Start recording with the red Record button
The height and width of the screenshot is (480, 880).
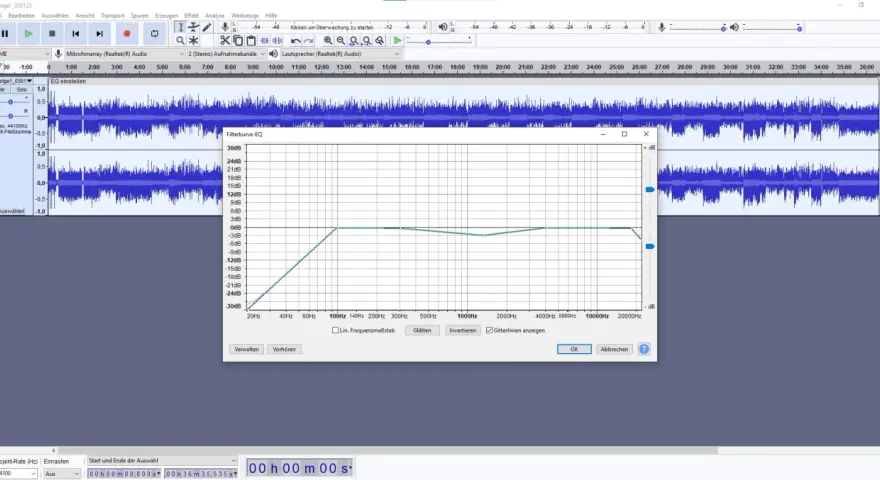[127, 34]
